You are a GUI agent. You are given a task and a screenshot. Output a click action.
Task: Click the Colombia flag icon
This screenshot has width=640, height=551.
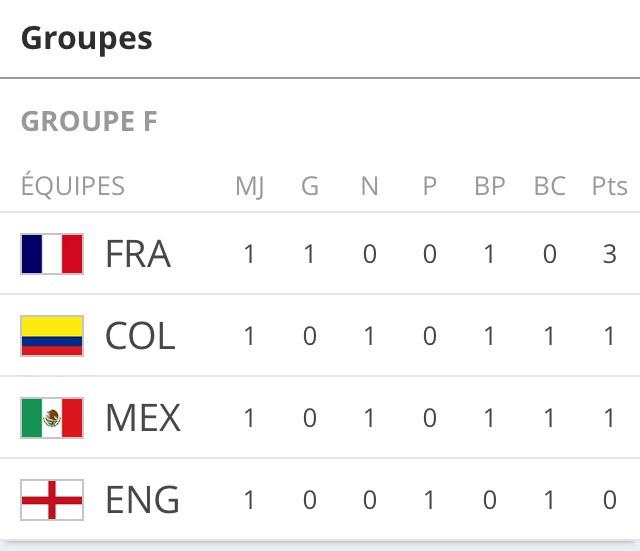tap(52, 336)
